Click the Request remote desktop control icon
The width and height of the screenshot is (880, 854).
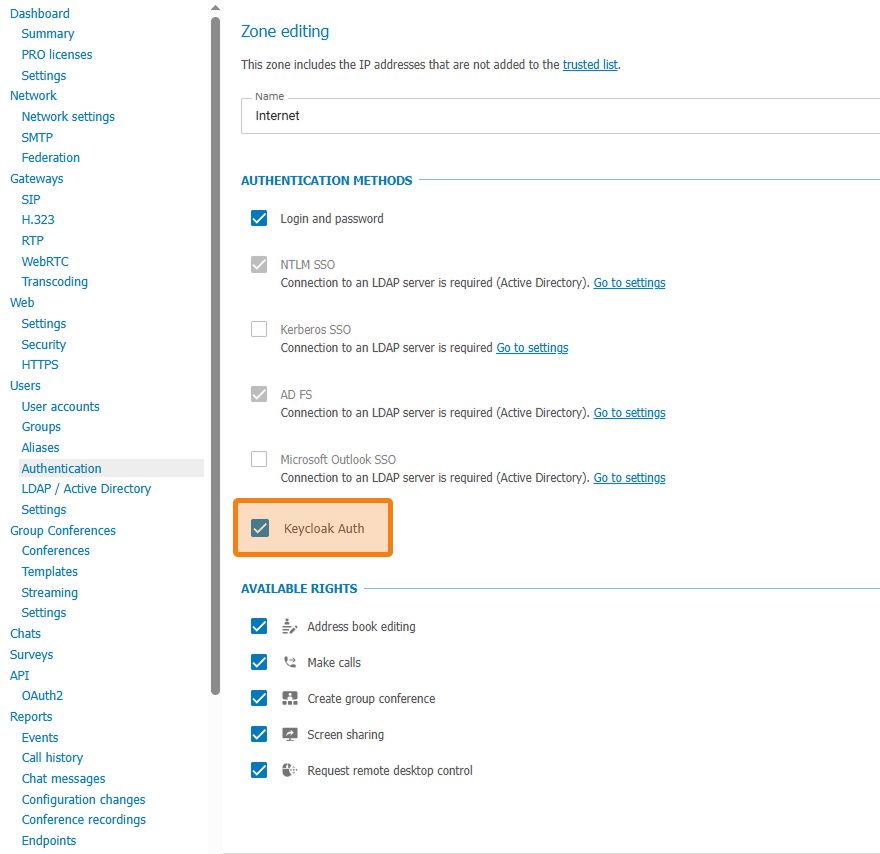290,771
